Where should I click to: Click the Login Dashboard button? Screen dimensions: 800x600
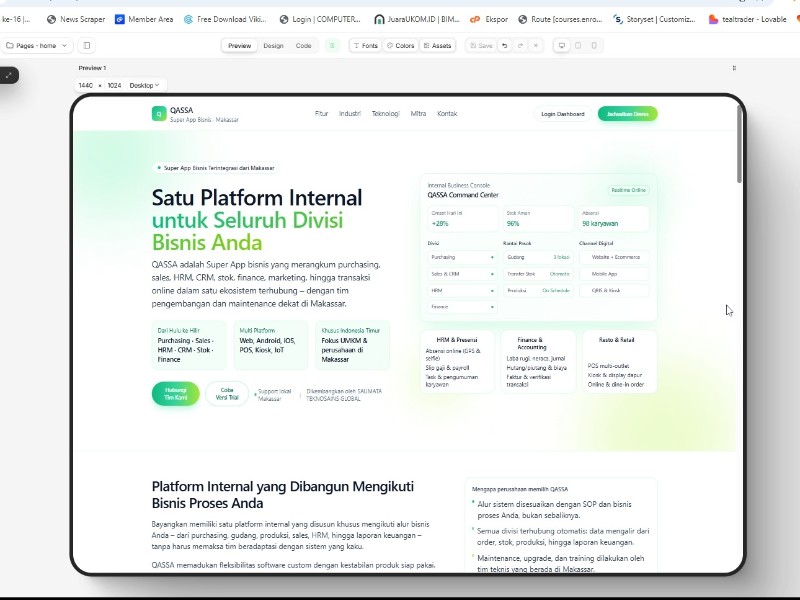[x=562, y=114]
